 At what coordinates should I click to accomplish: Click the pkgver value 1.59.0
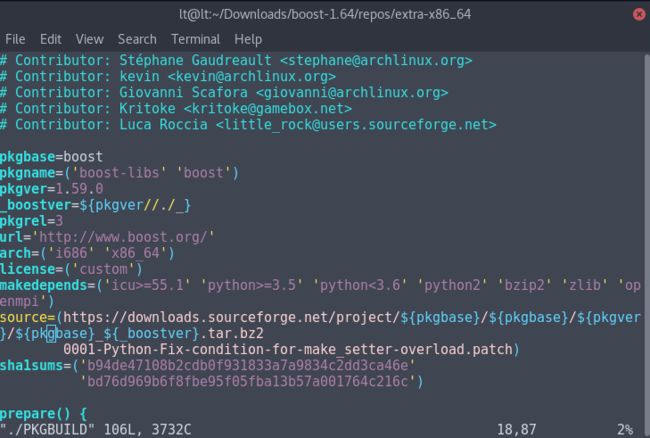click(79, 189)
